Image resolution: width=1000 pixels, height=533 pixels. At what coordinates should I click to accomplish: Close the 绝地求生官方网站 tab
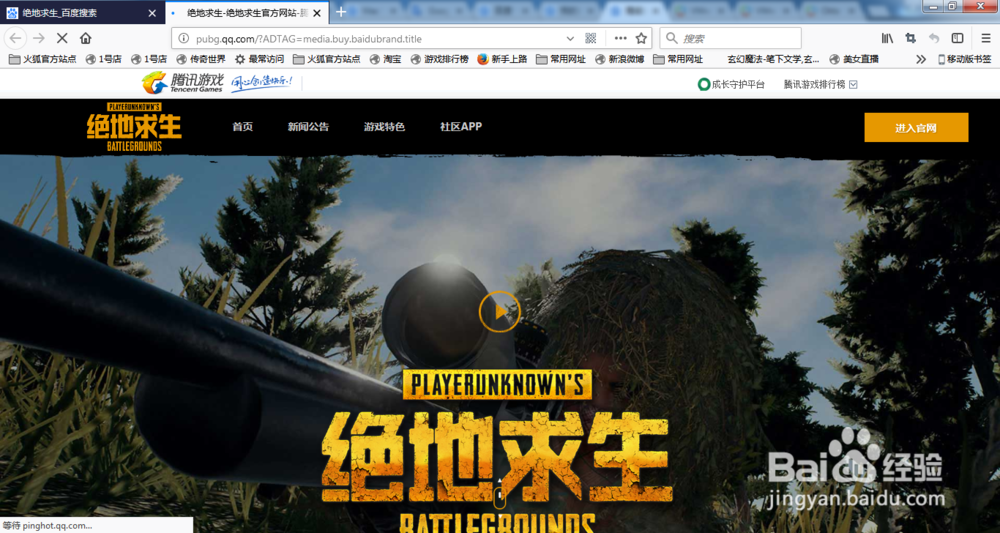coord(316,13)
